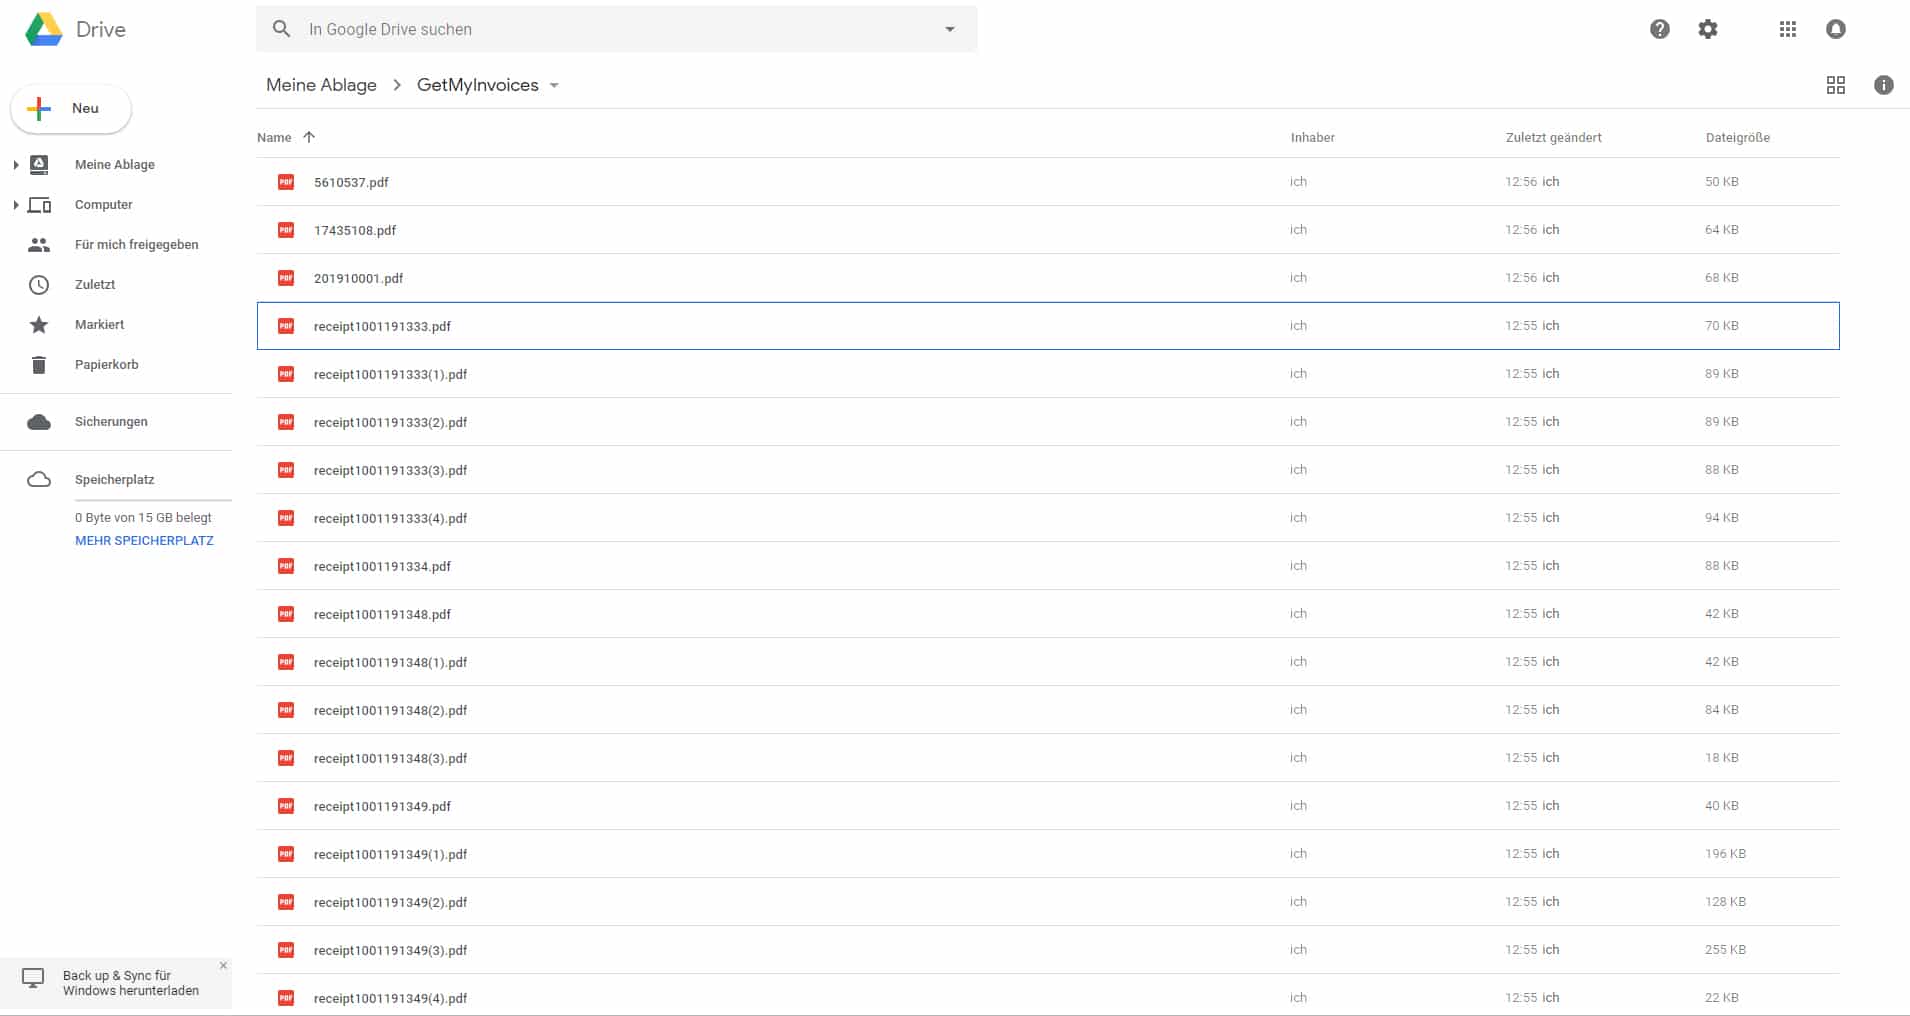Expand the Computer tree
Screen dimensions: 1910x1016
tap(15, 204)
